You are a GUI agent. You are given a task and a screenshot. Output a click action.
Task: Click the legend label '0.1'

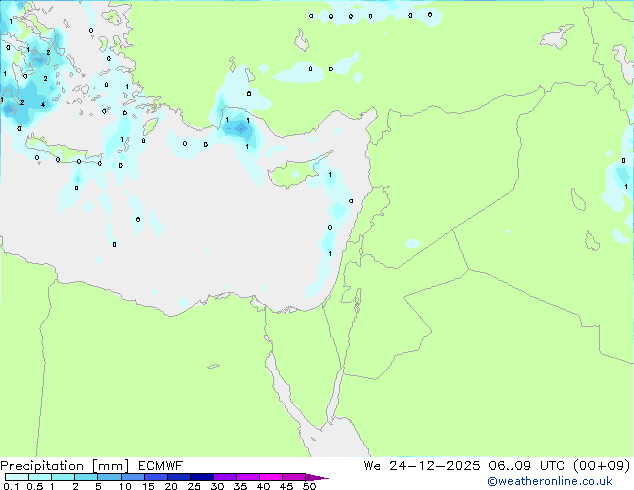[x=11, y=486]
